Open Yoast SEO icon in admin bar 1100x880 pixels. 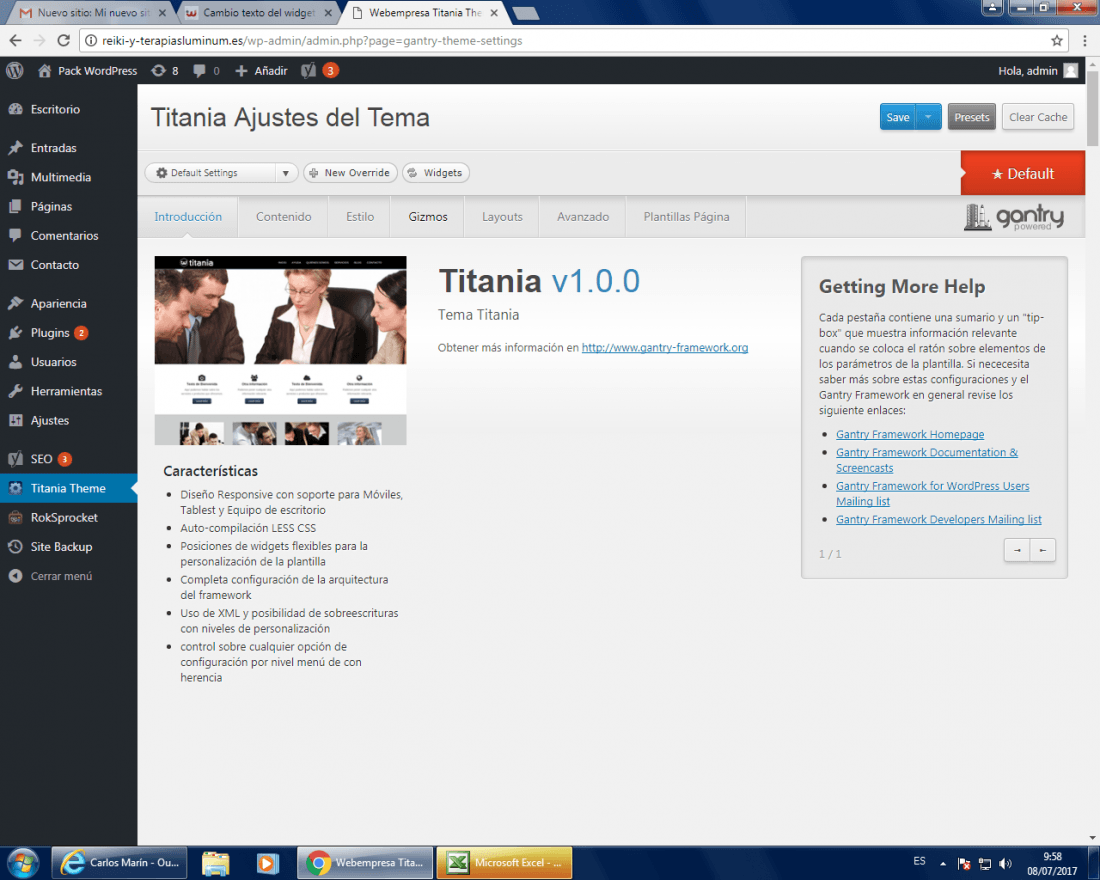coord(308,71)
